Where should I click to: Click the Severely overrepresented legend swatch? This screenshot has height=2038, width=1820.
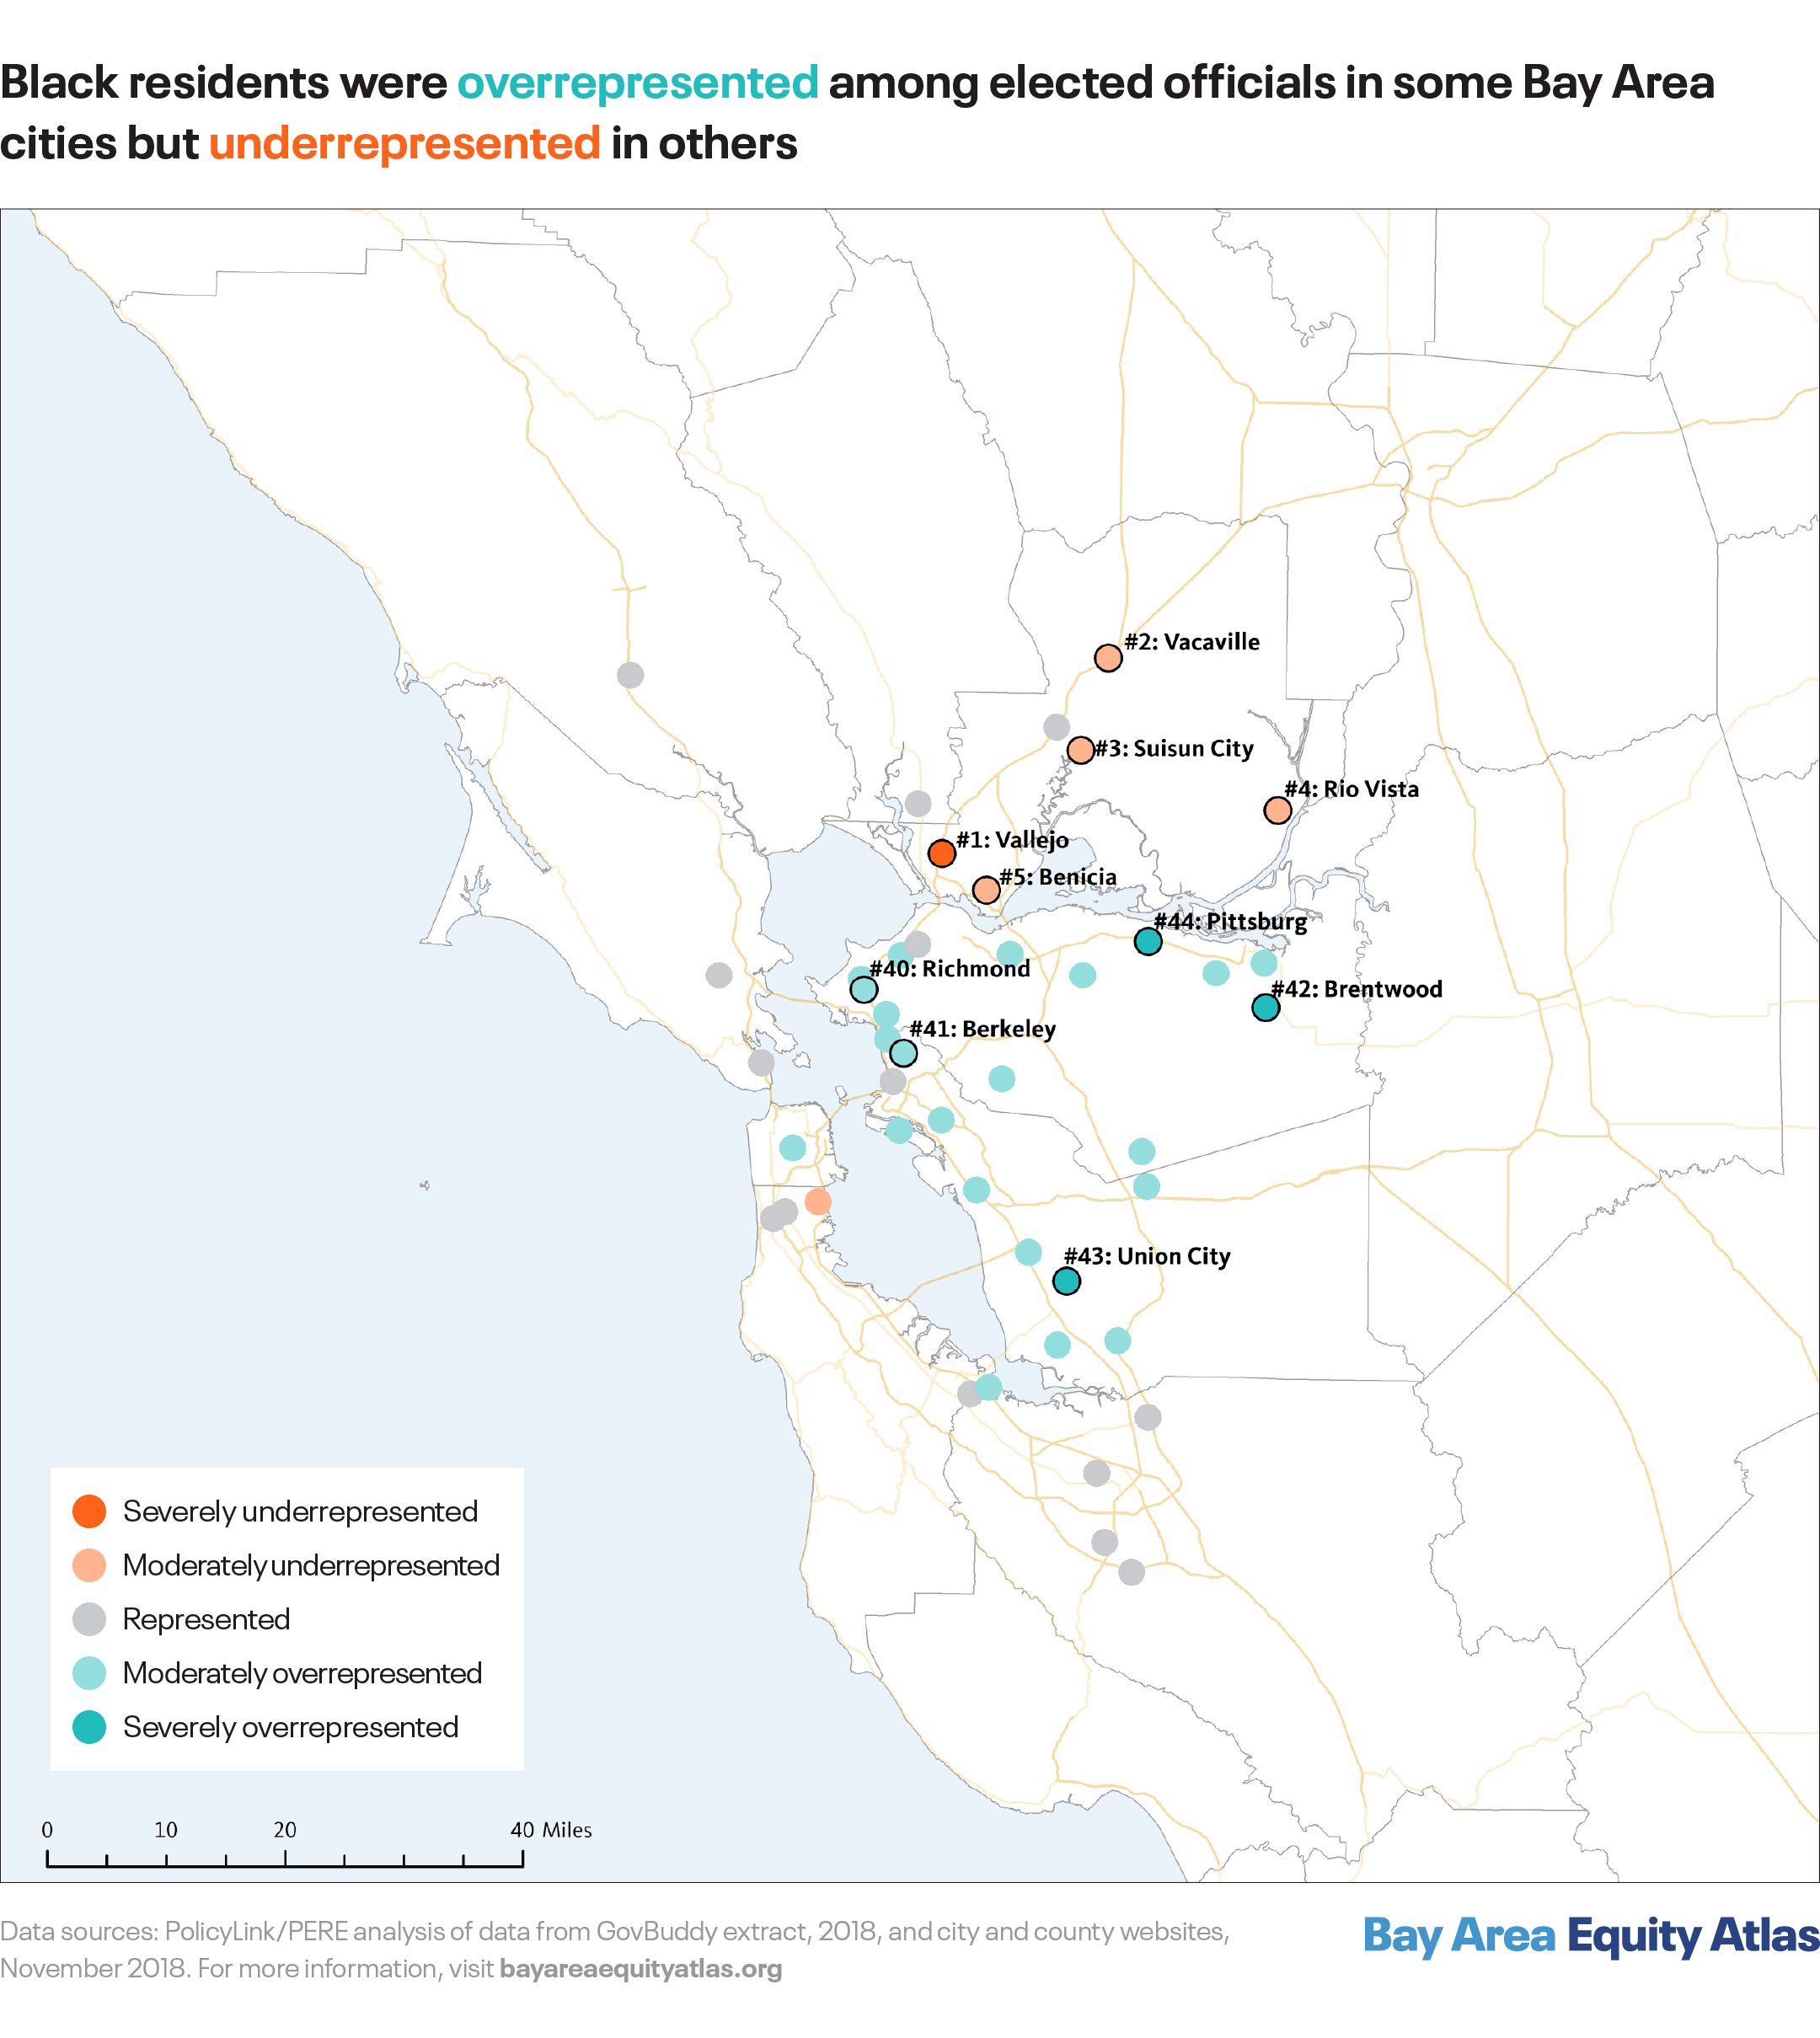[x=90, y=1727]
